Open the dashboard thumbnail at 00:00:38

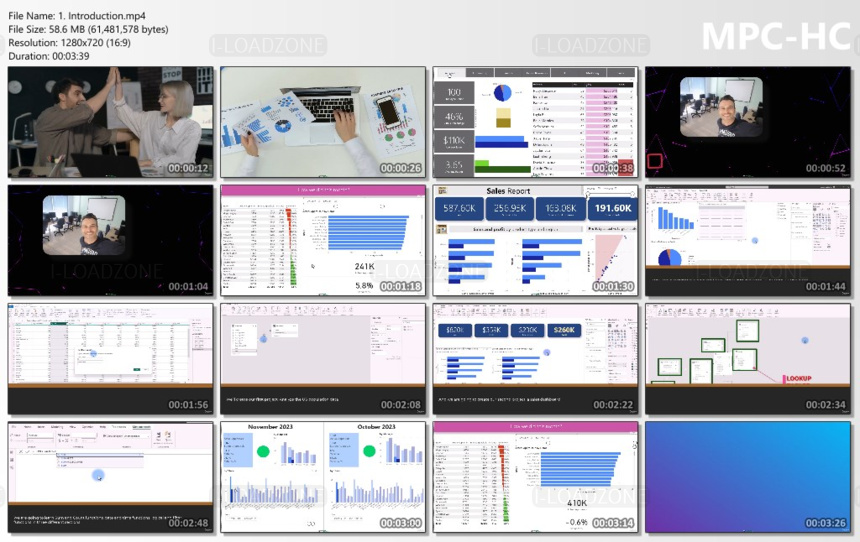pos(535,122)
